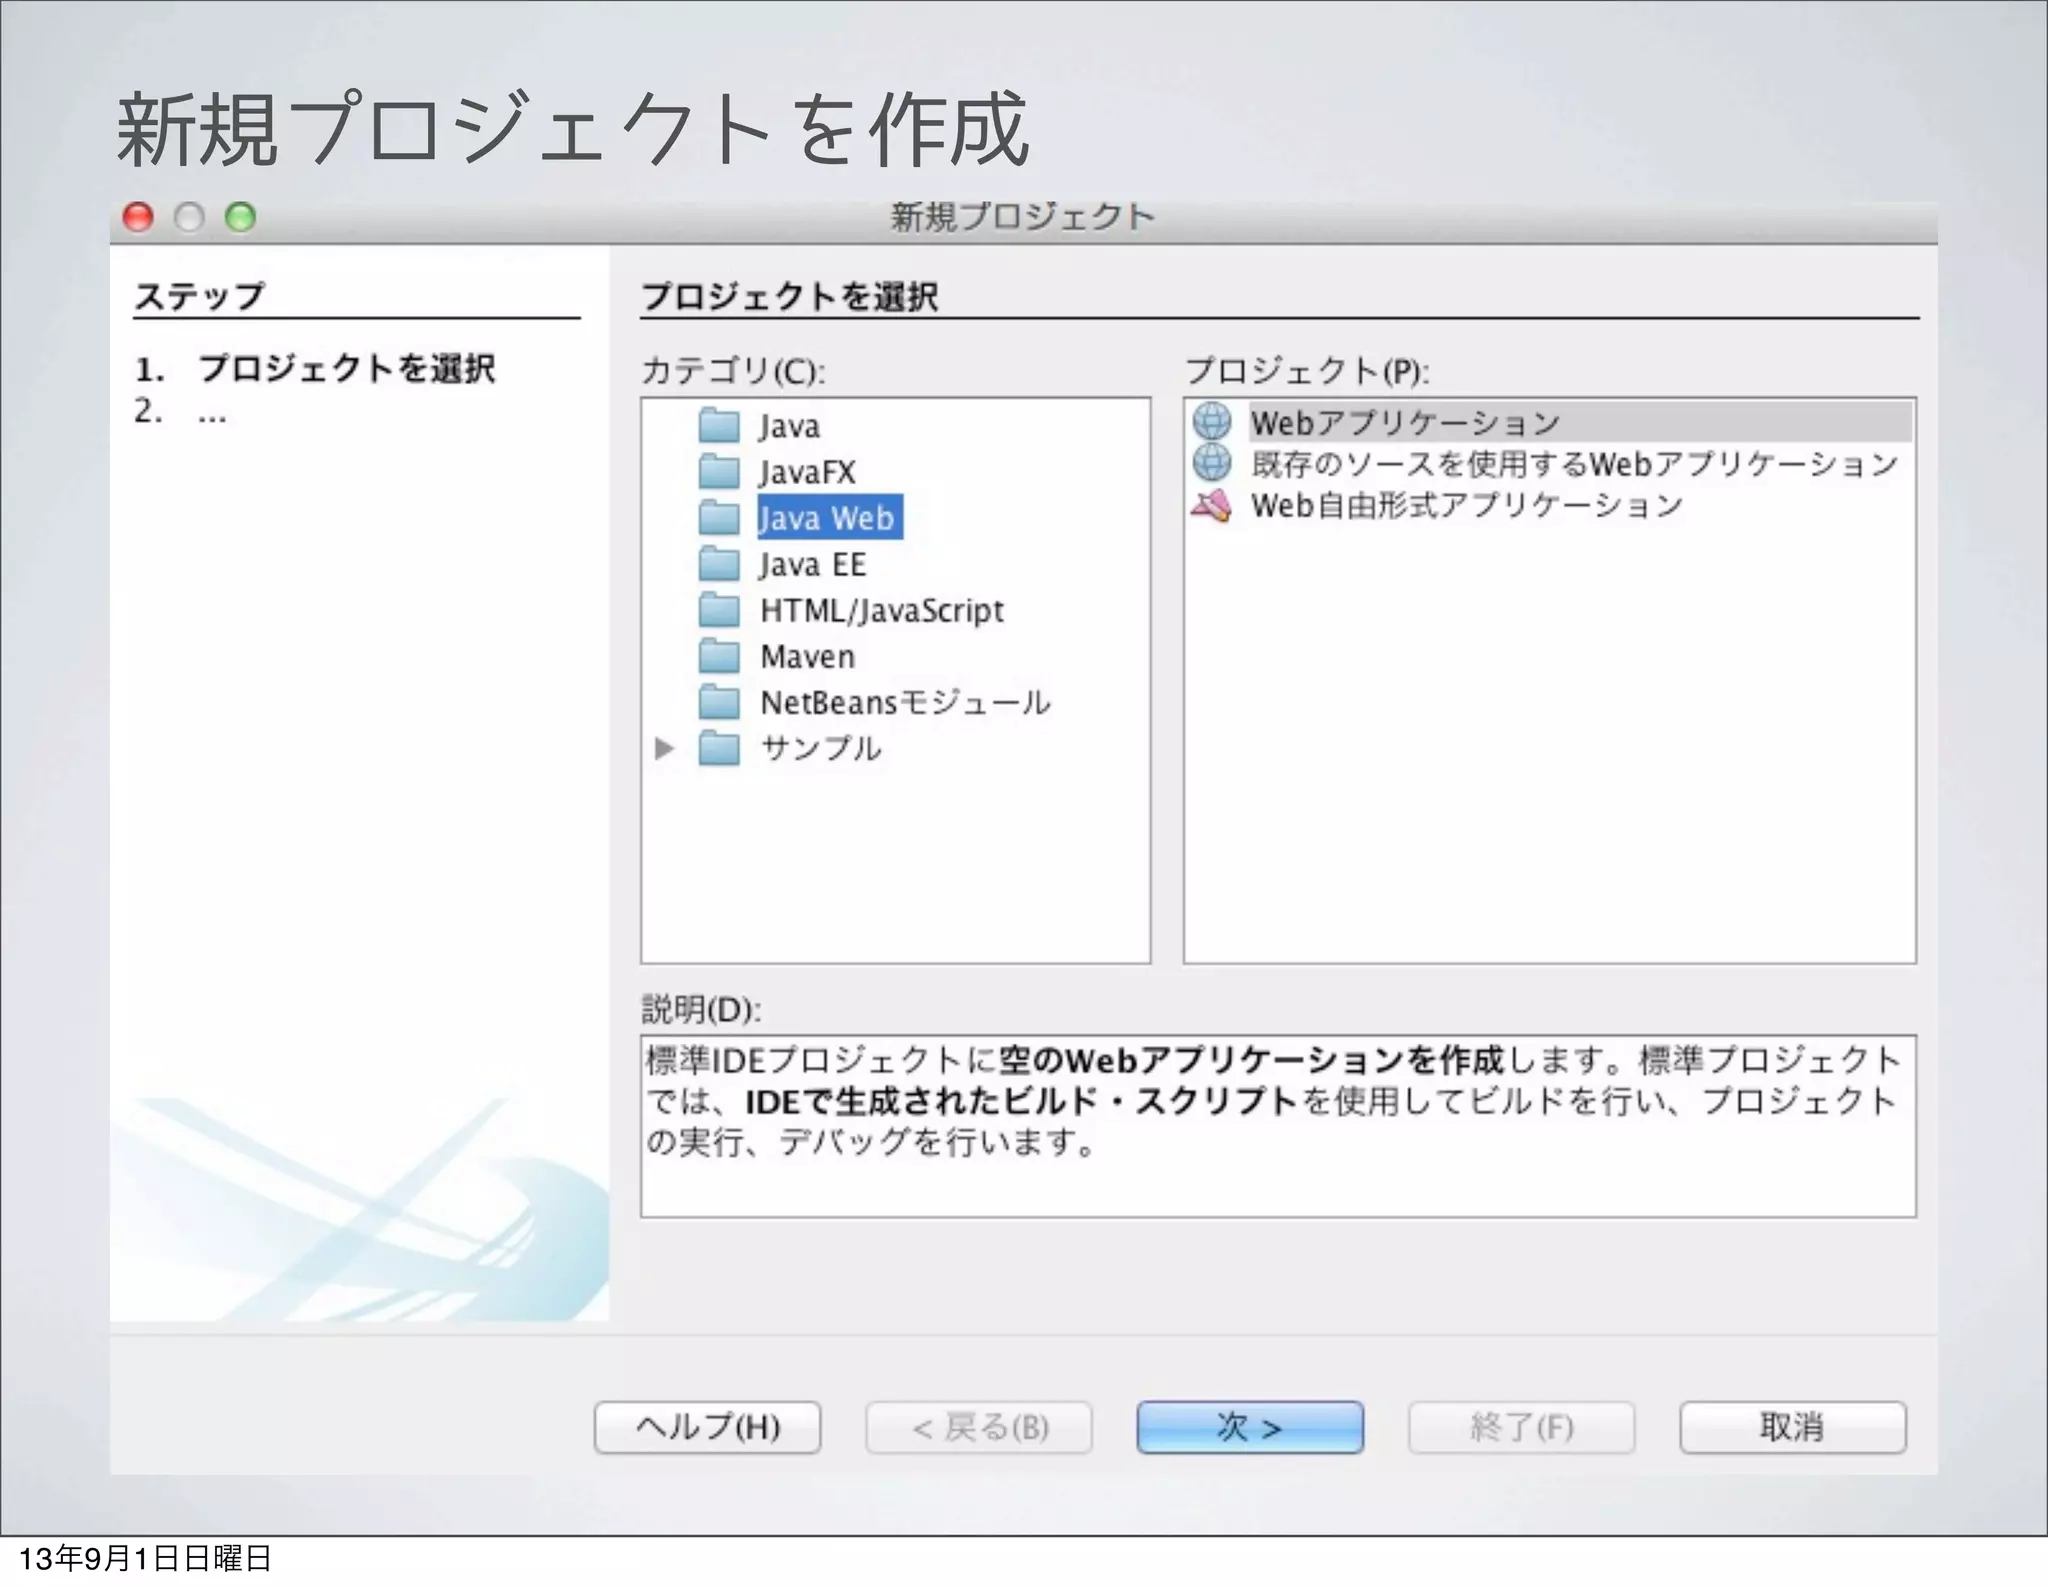Click the 終了(F) finish button

[1522, 1427]
